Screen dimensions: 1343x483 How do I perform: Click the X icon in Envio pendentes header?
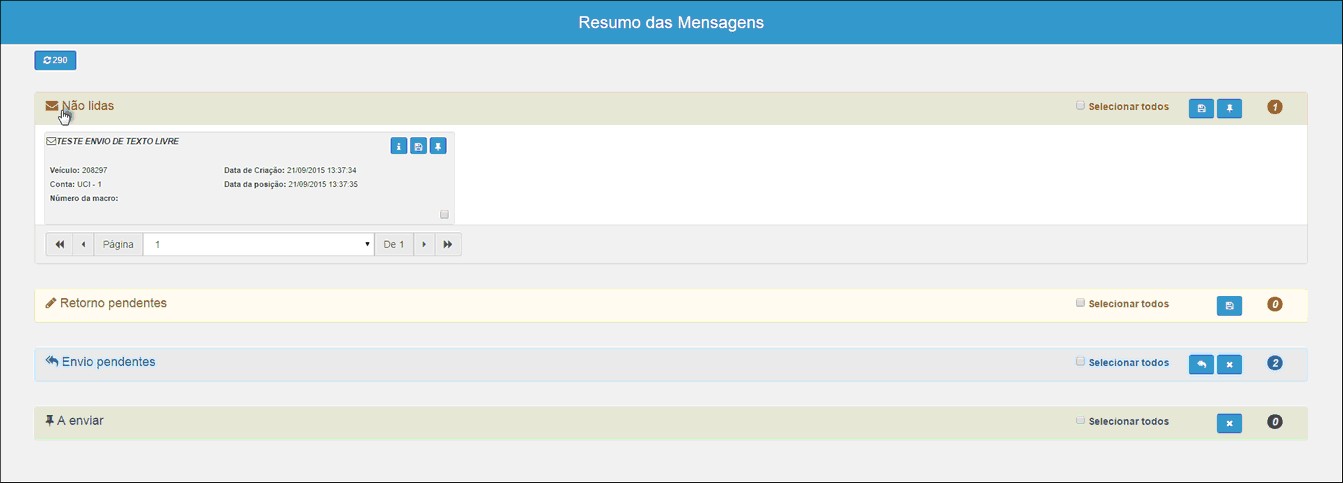[1229, 364]
